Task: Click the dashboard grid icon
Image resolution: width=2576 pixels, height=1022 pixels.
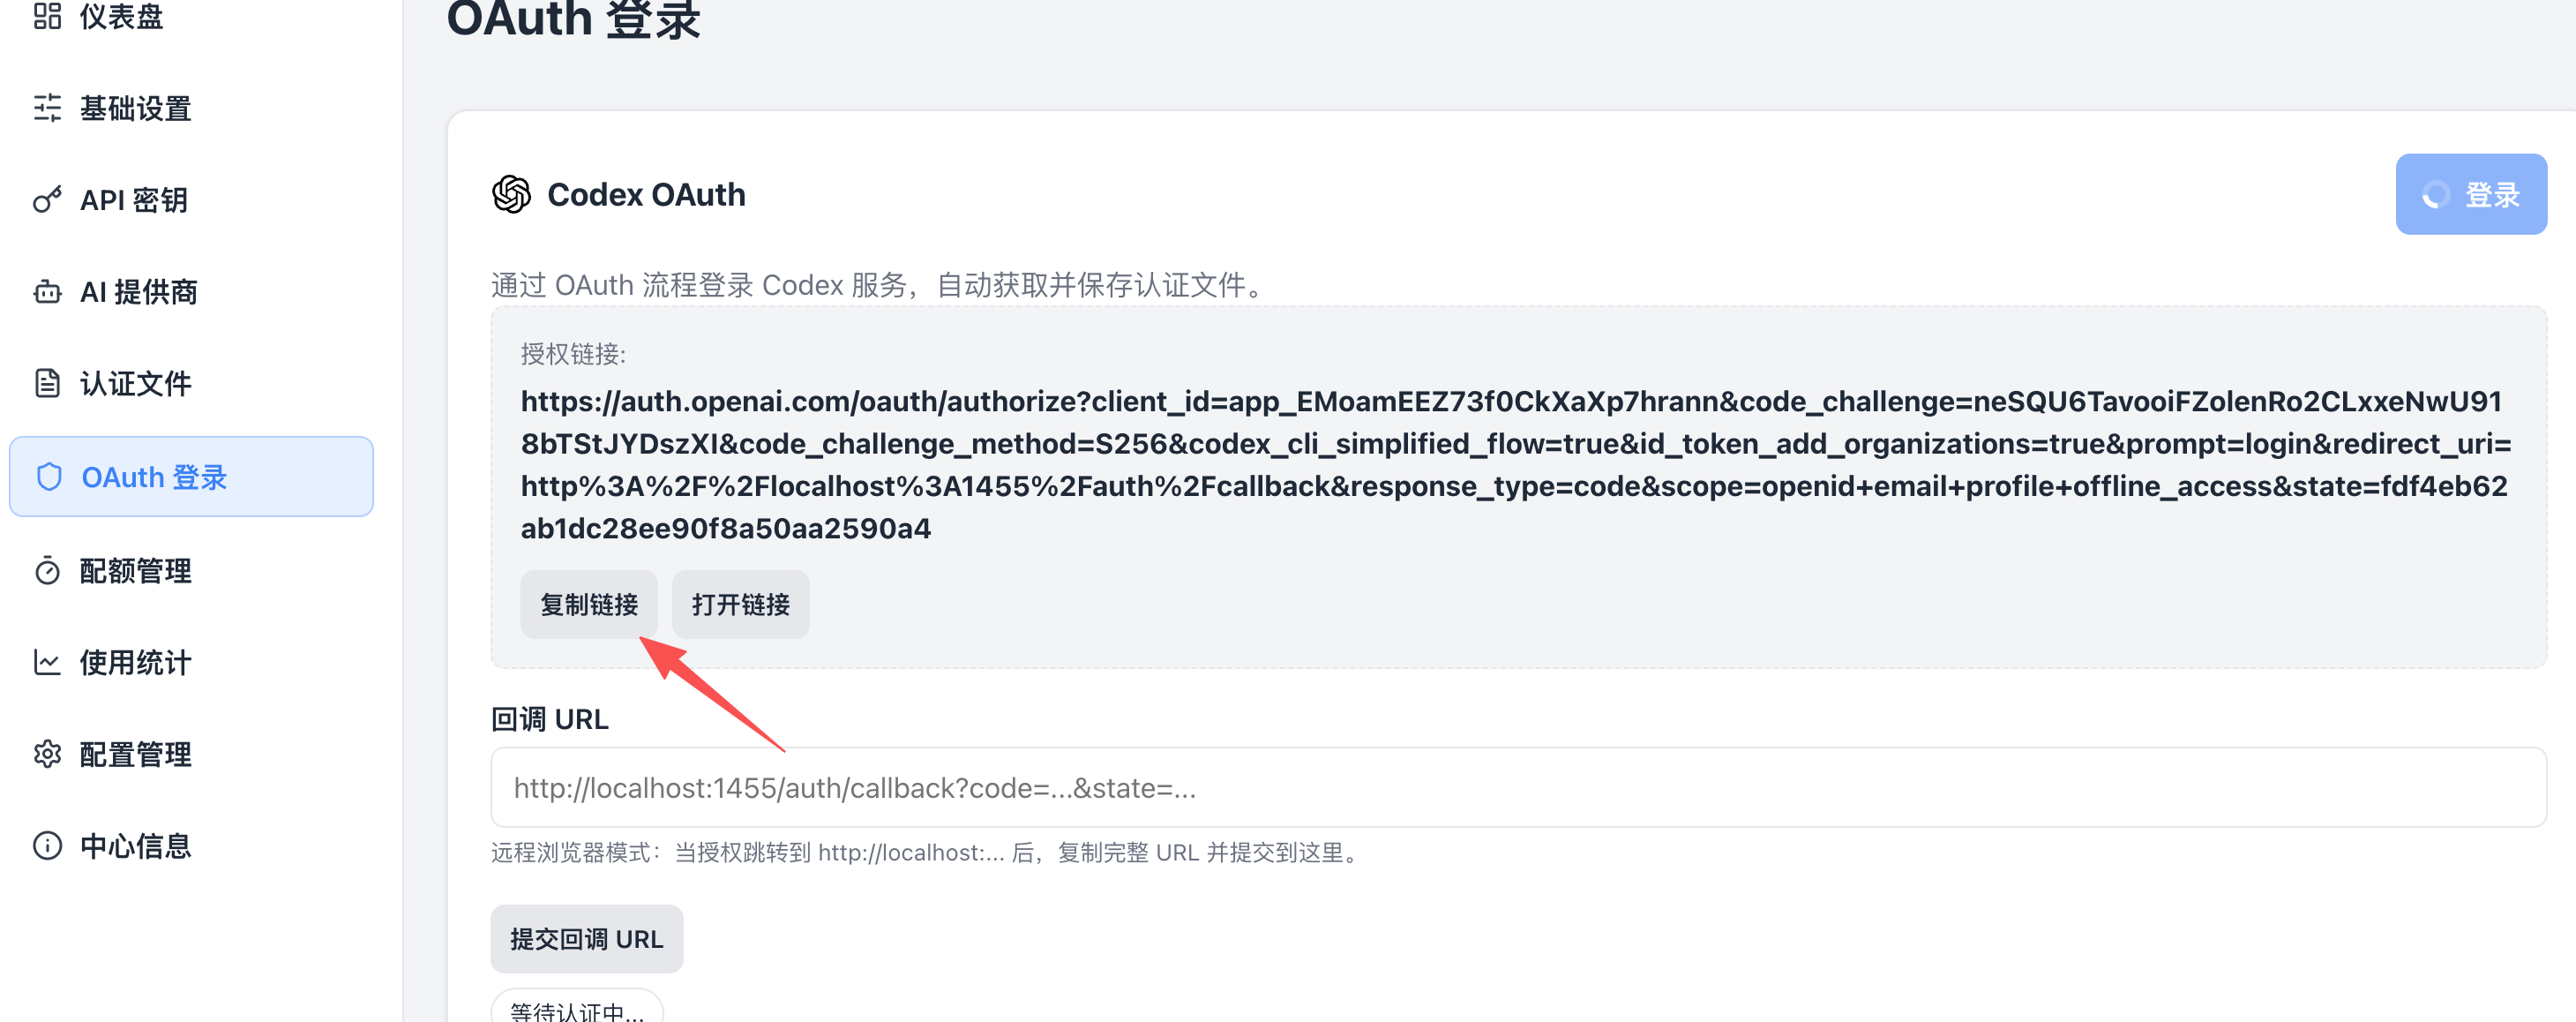Action: (x=47, y=16)
